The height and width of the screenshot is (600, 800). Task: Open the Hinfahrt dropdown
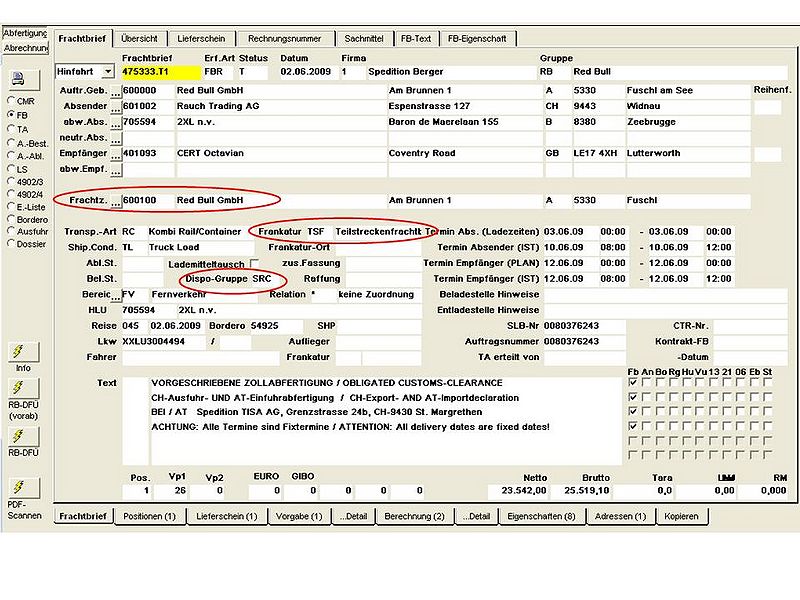(108, 72)
